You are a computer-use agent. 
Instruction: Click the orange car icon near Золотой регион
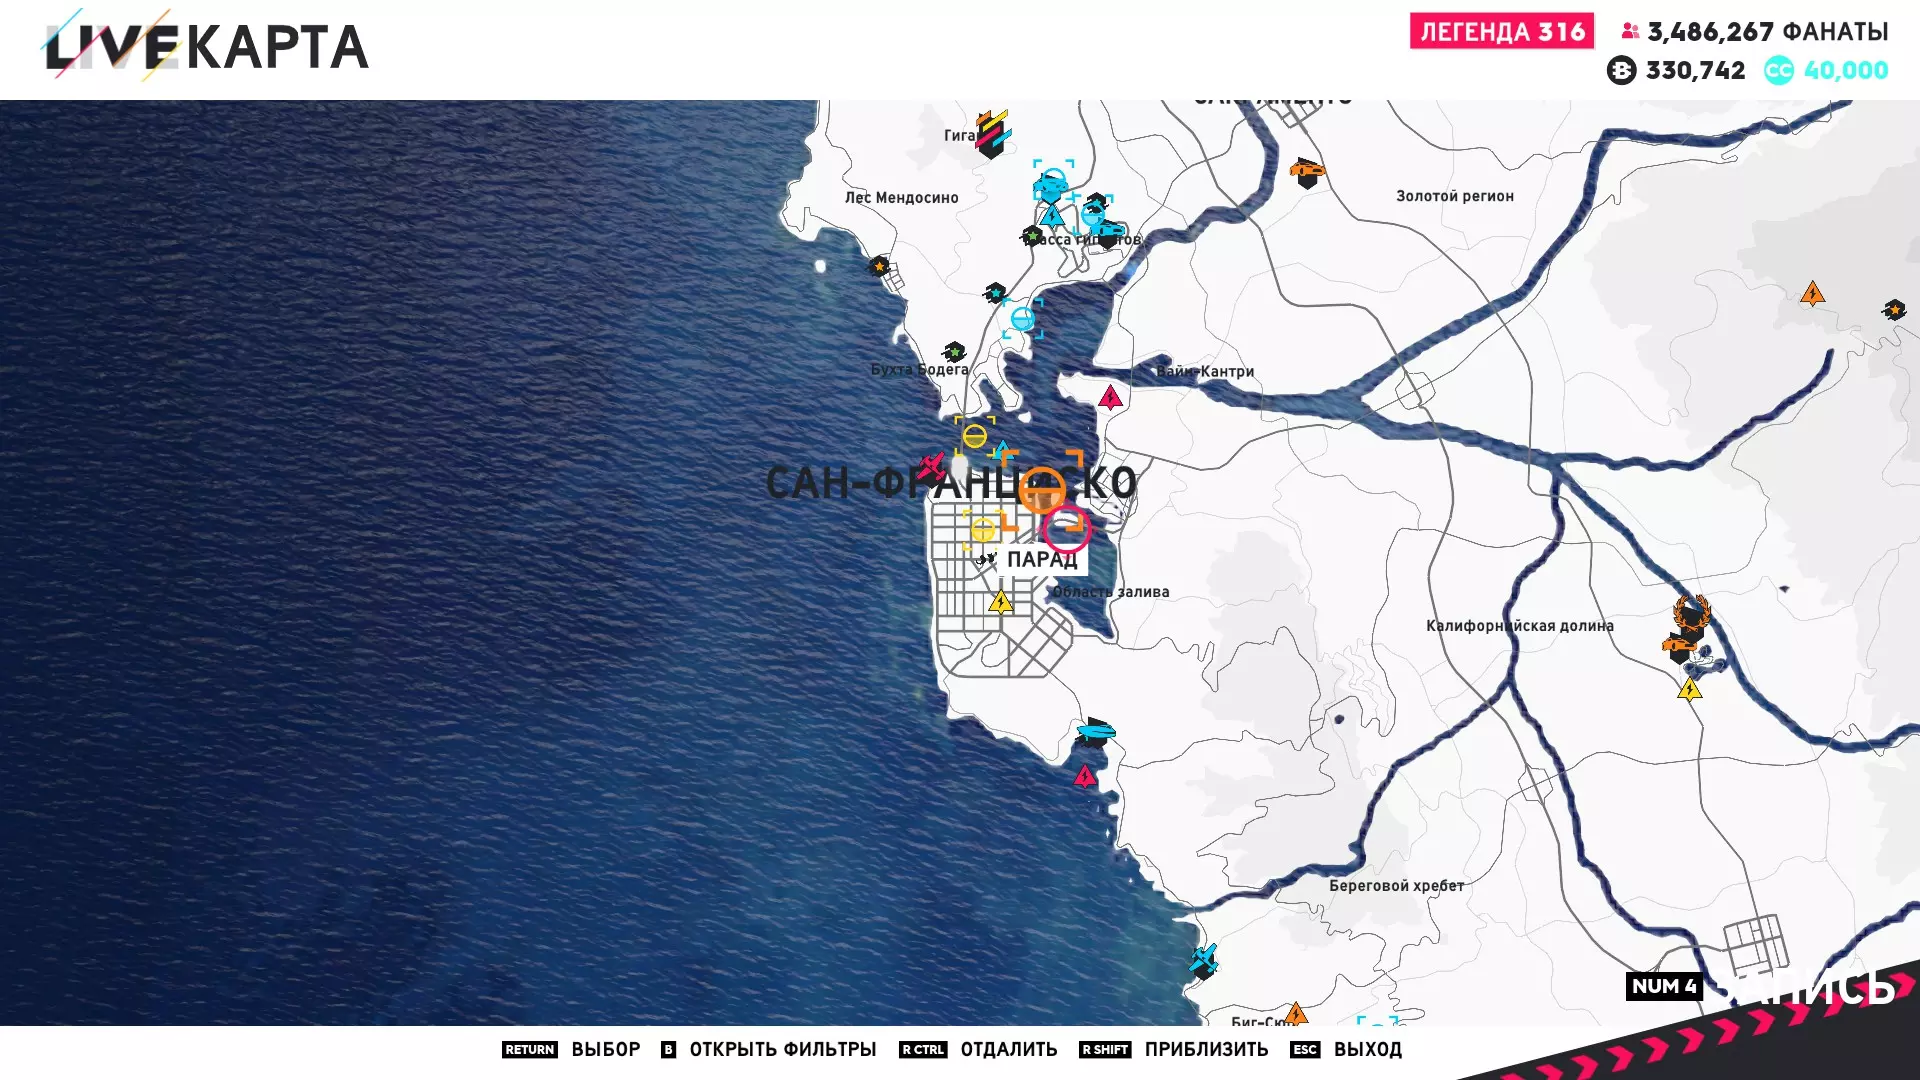[x=1306, y=172]
